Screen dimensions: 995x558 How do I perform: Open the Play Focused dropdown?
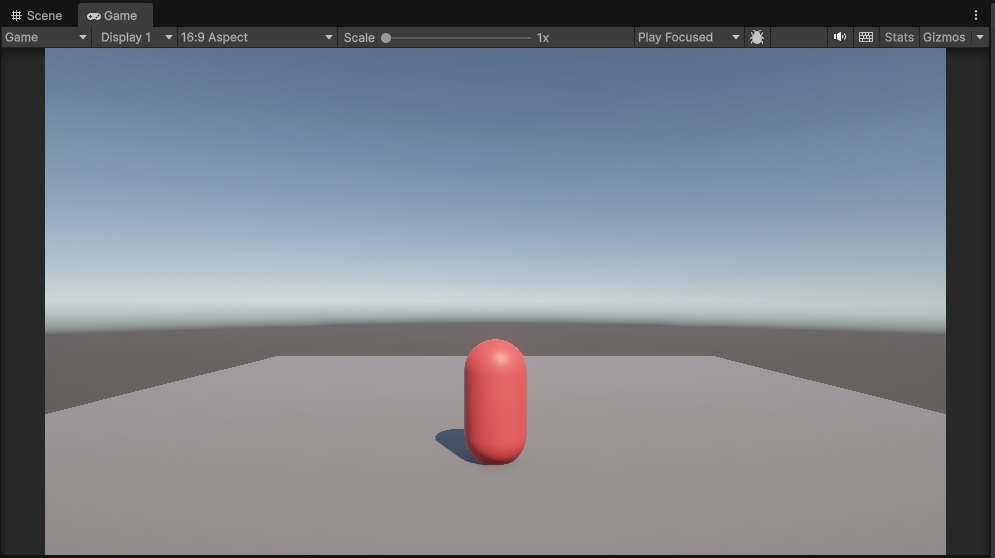688,37
